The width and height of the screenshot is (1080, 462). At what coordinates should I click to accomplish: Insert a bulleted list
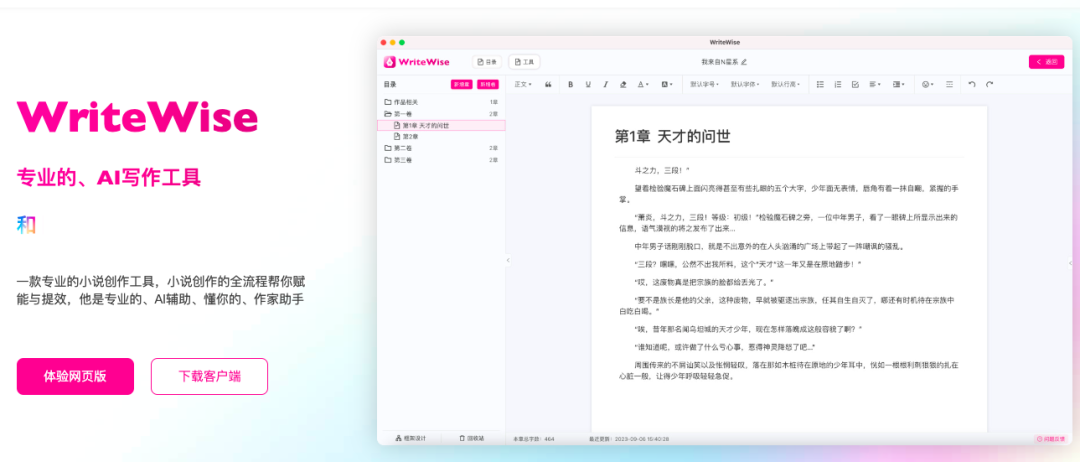coord(820,85)
